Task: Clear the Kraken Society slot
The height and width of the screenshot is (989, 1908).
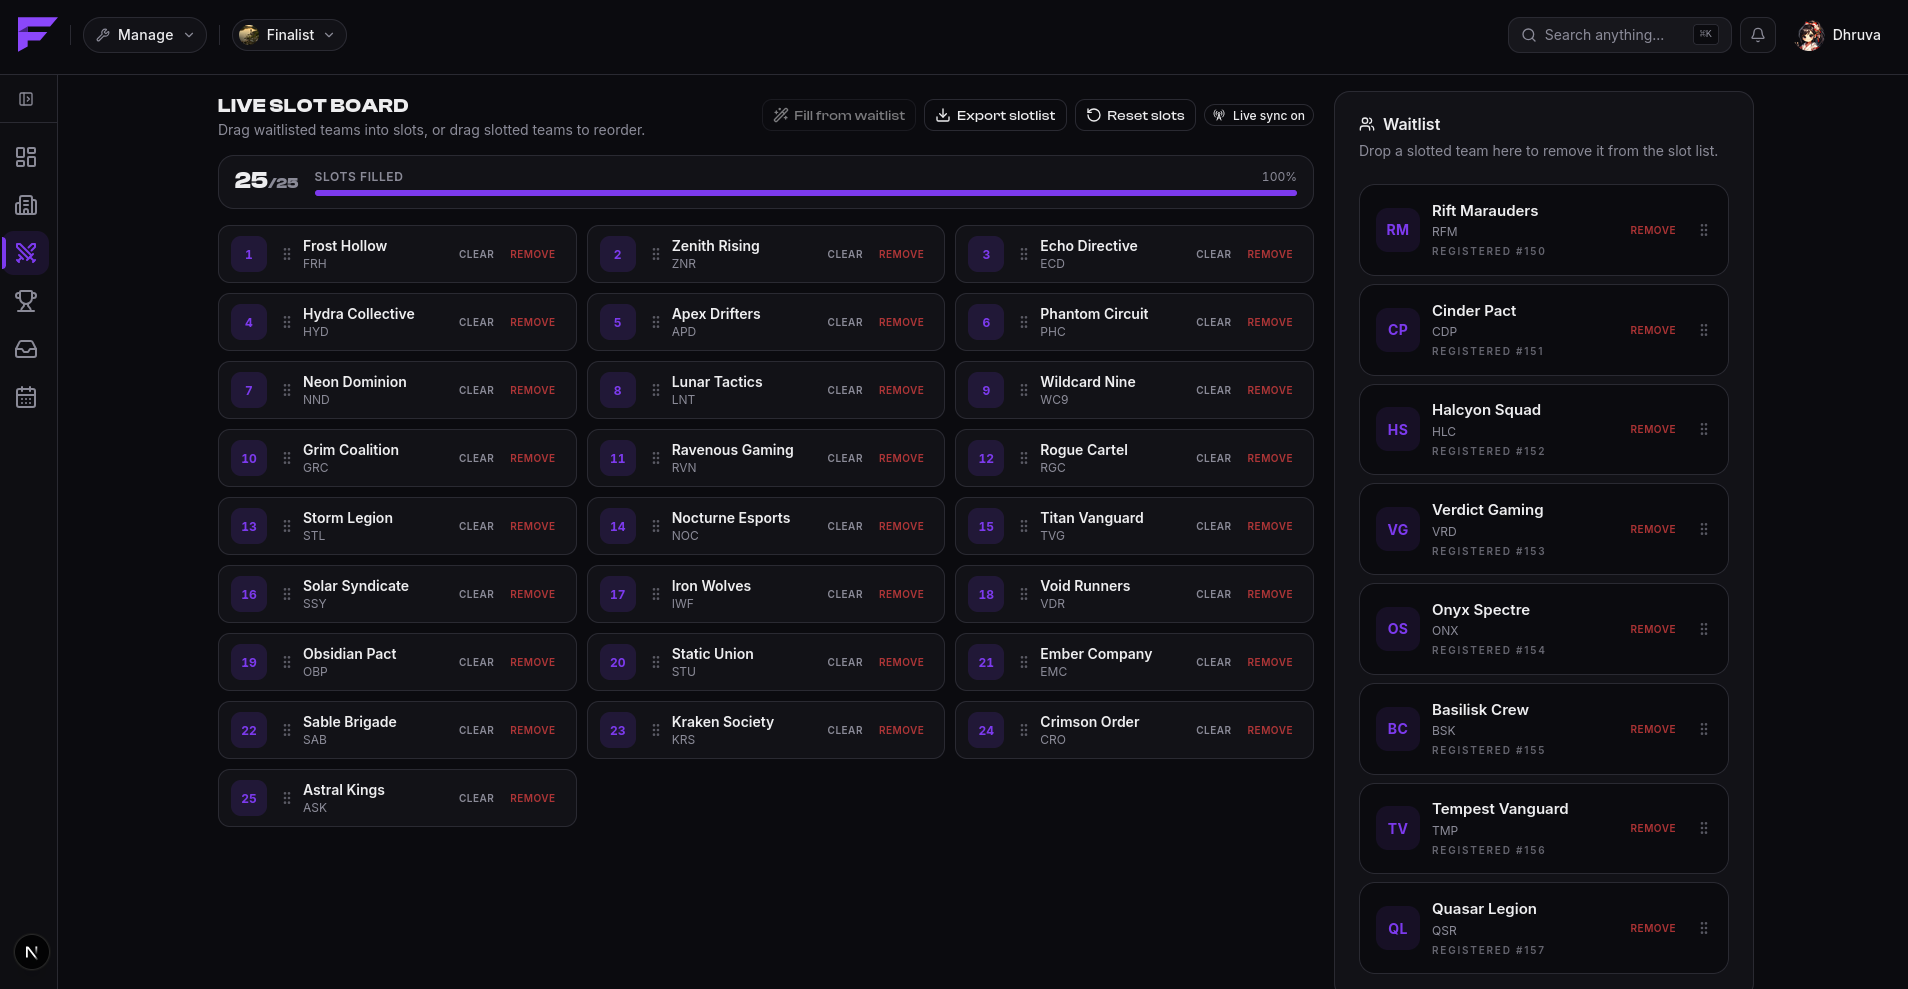Action: [845, 730]
